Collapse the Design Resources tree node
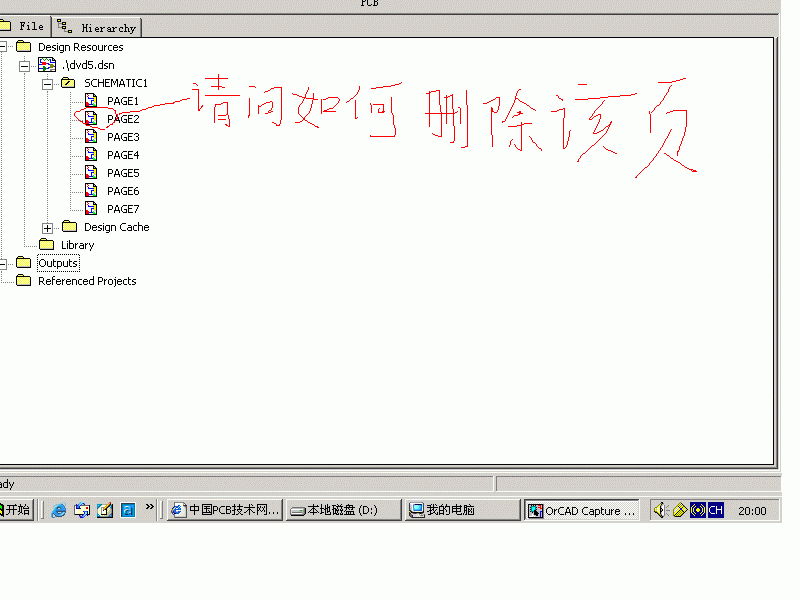The image size is (800, 600). (x=3, y=47)
